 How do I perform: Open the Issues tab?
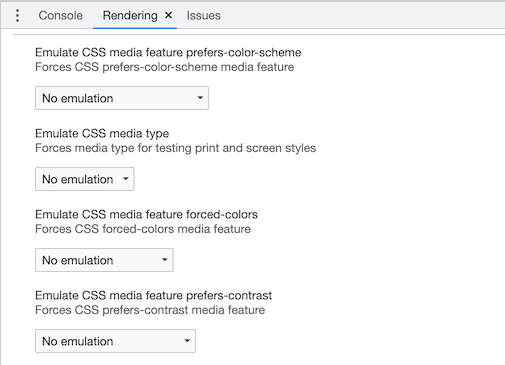coord(203,16)
